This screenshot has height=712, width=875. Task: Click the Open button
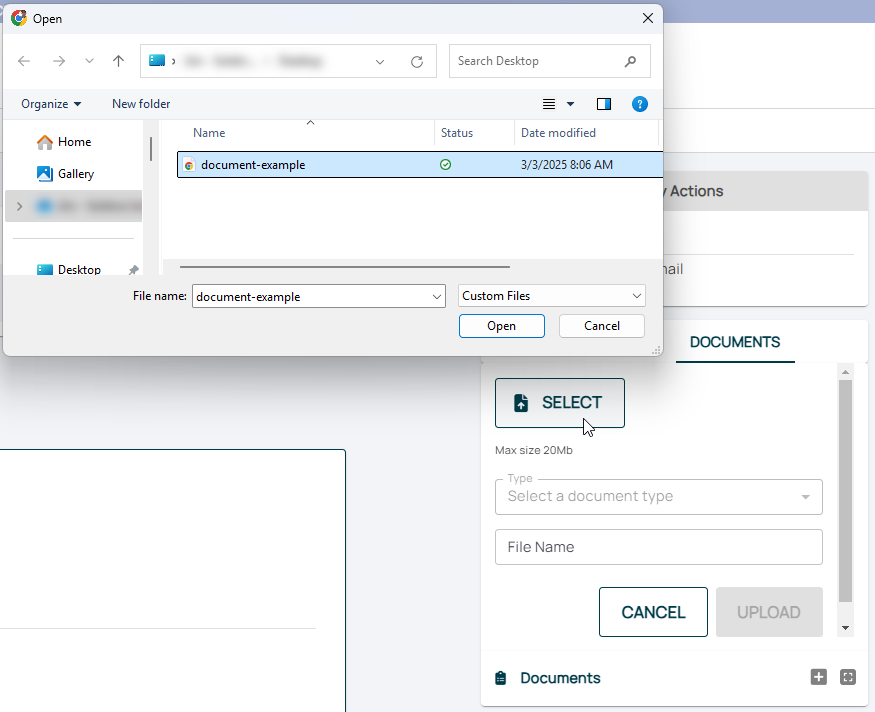501,326
